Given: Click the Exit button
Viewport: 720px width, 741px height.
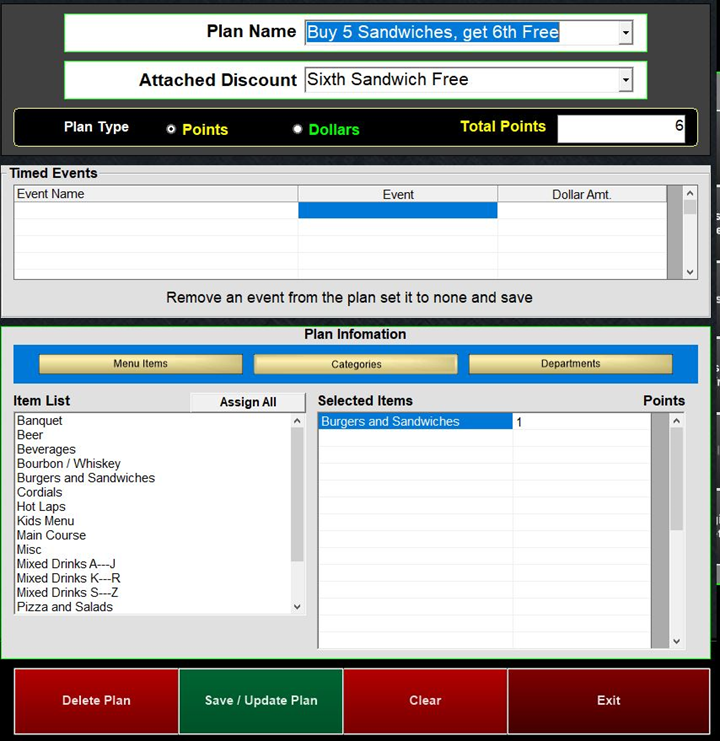Looking at the screenshot, I should tap(608, 700).
